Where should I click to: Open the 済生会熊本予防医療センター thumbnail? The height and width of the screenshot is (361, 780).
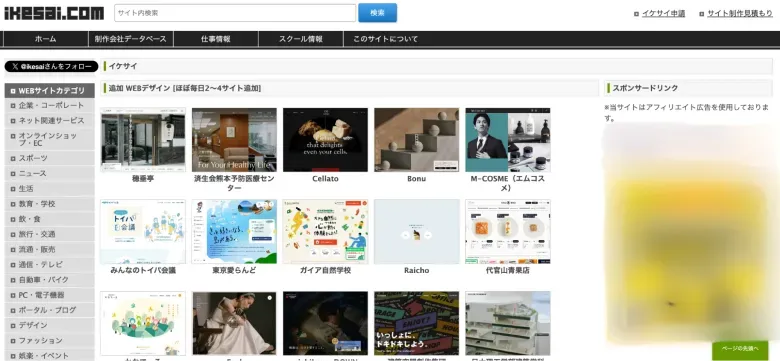[234, 140]
